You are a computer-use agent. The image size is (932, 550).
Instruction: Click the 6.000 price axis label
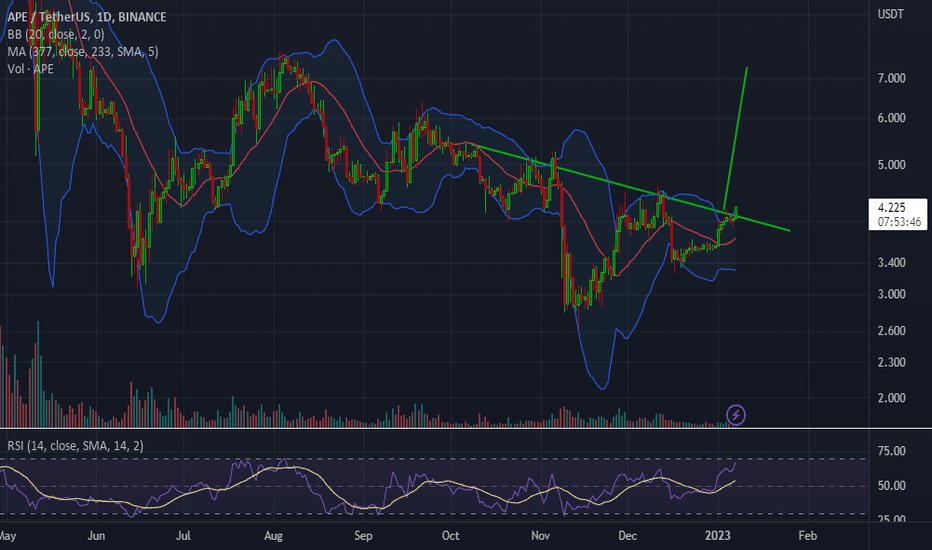(892, 118)
